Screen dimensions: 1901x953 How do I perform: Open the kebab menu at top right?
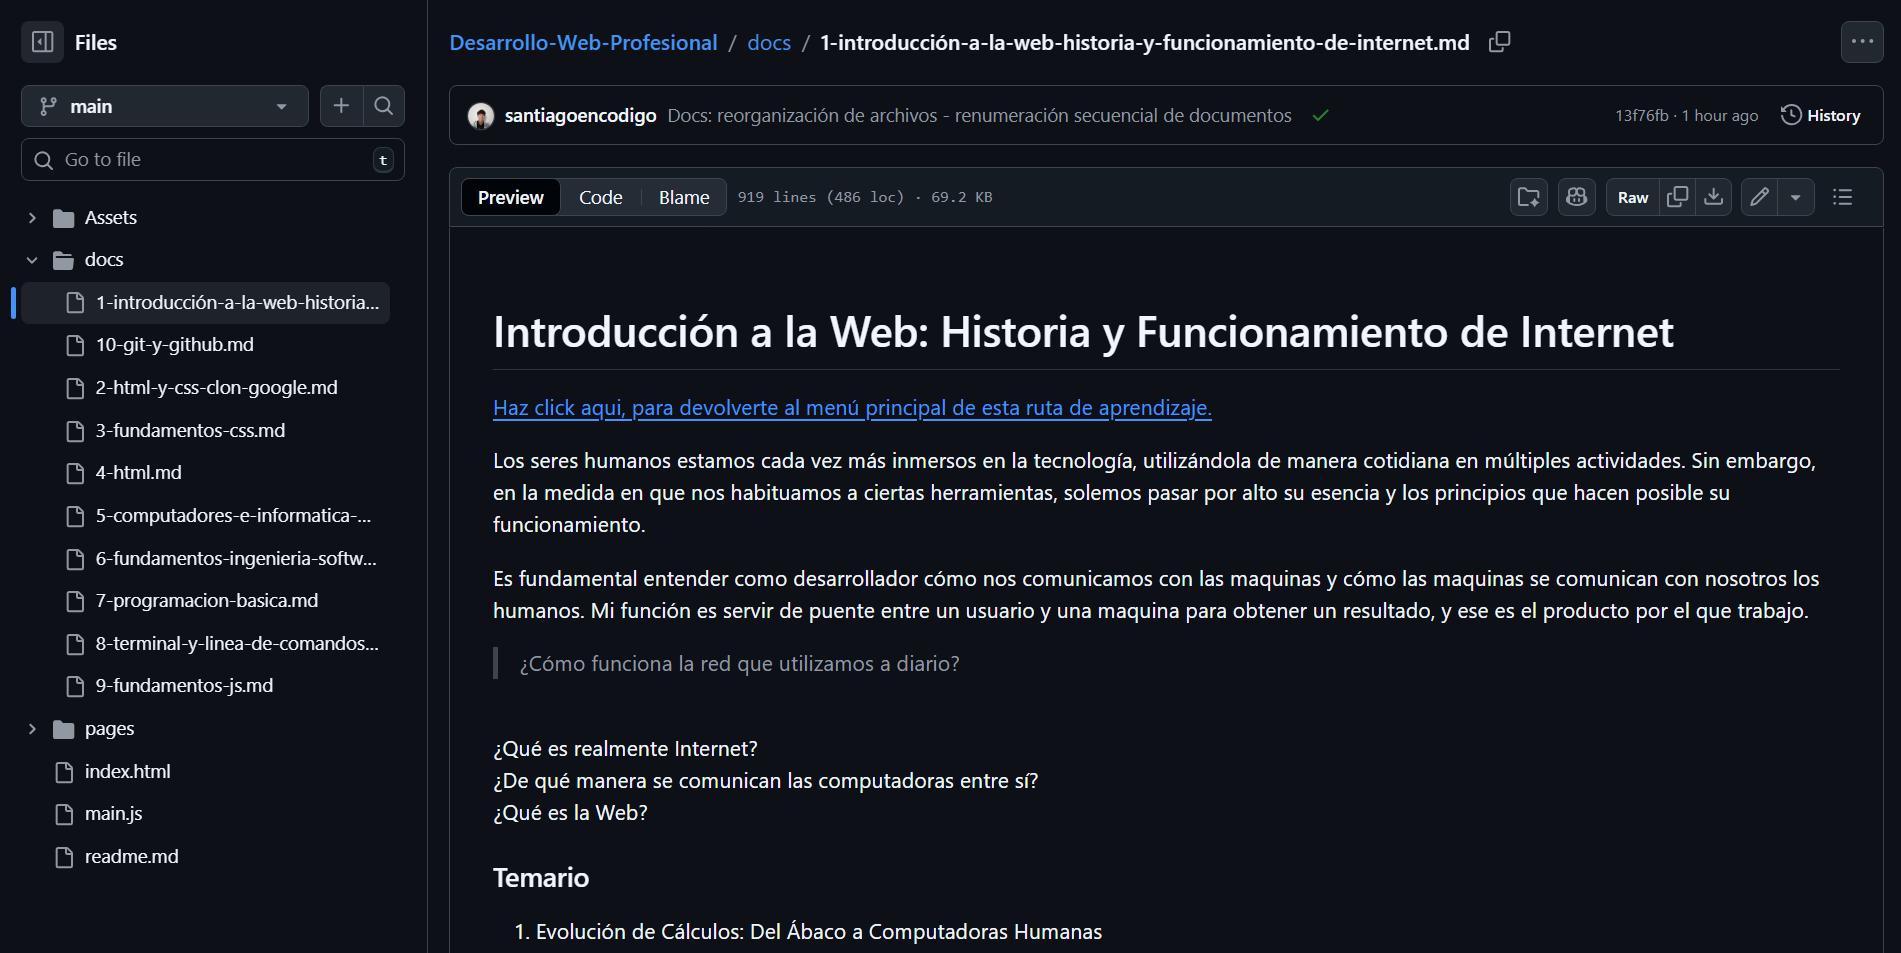point(1863,41)
